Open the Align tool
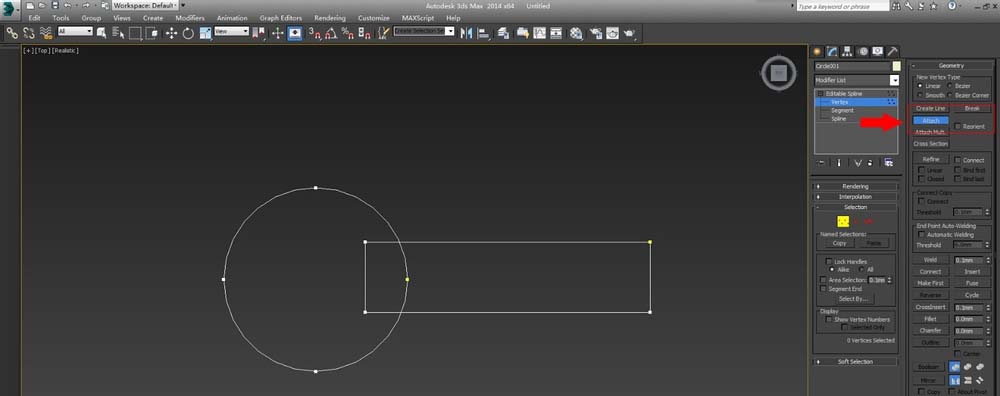 point(483,33)
